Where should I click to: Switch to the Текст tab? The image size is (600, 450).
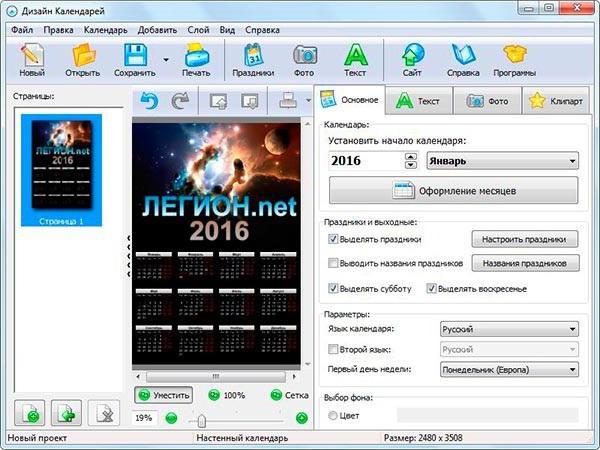[x=419, y=101]
